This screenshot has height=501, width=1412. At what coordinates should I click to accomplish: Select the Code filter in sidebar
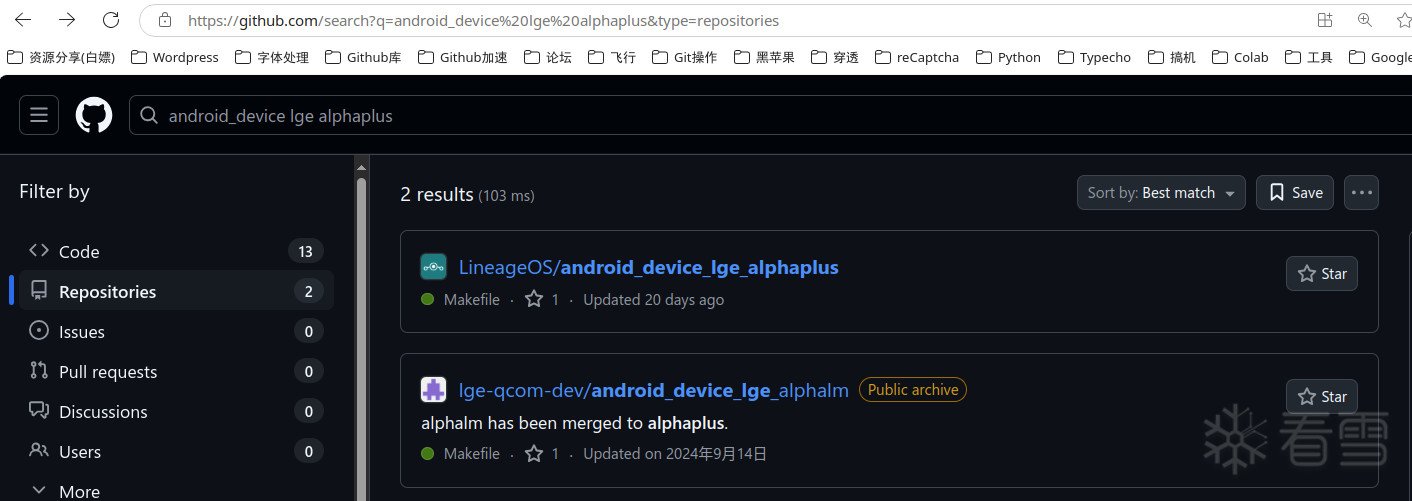[x=79, y=252]
